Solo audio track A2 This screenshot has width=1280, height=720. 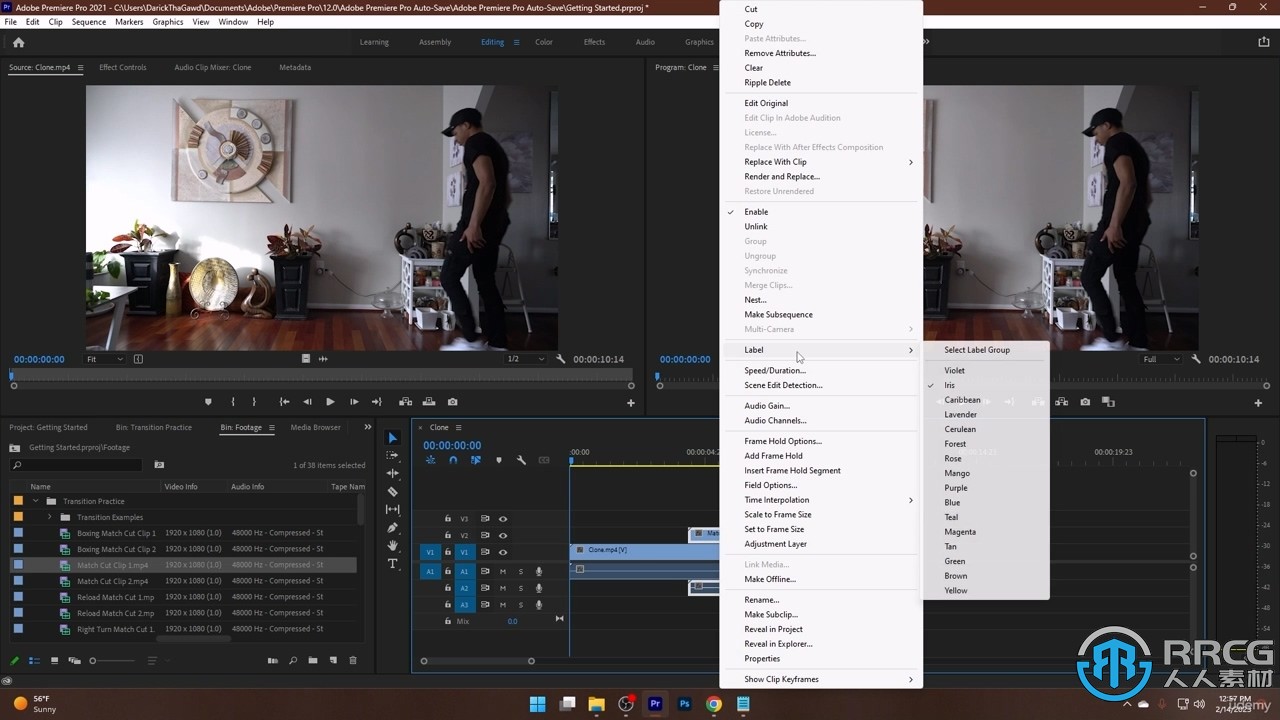(520, 588)
